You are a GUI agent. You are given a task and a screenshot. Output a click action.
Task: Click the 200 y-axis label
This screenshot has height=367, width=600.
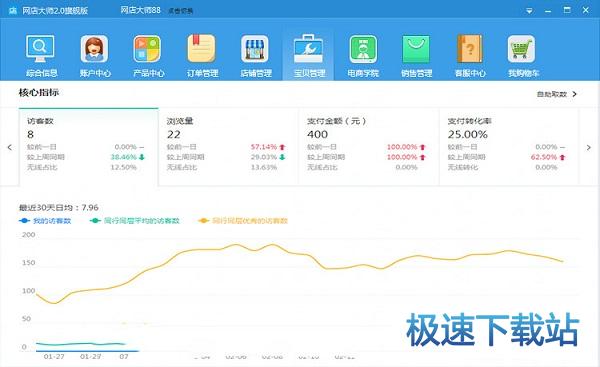click(x=29, y=235)
